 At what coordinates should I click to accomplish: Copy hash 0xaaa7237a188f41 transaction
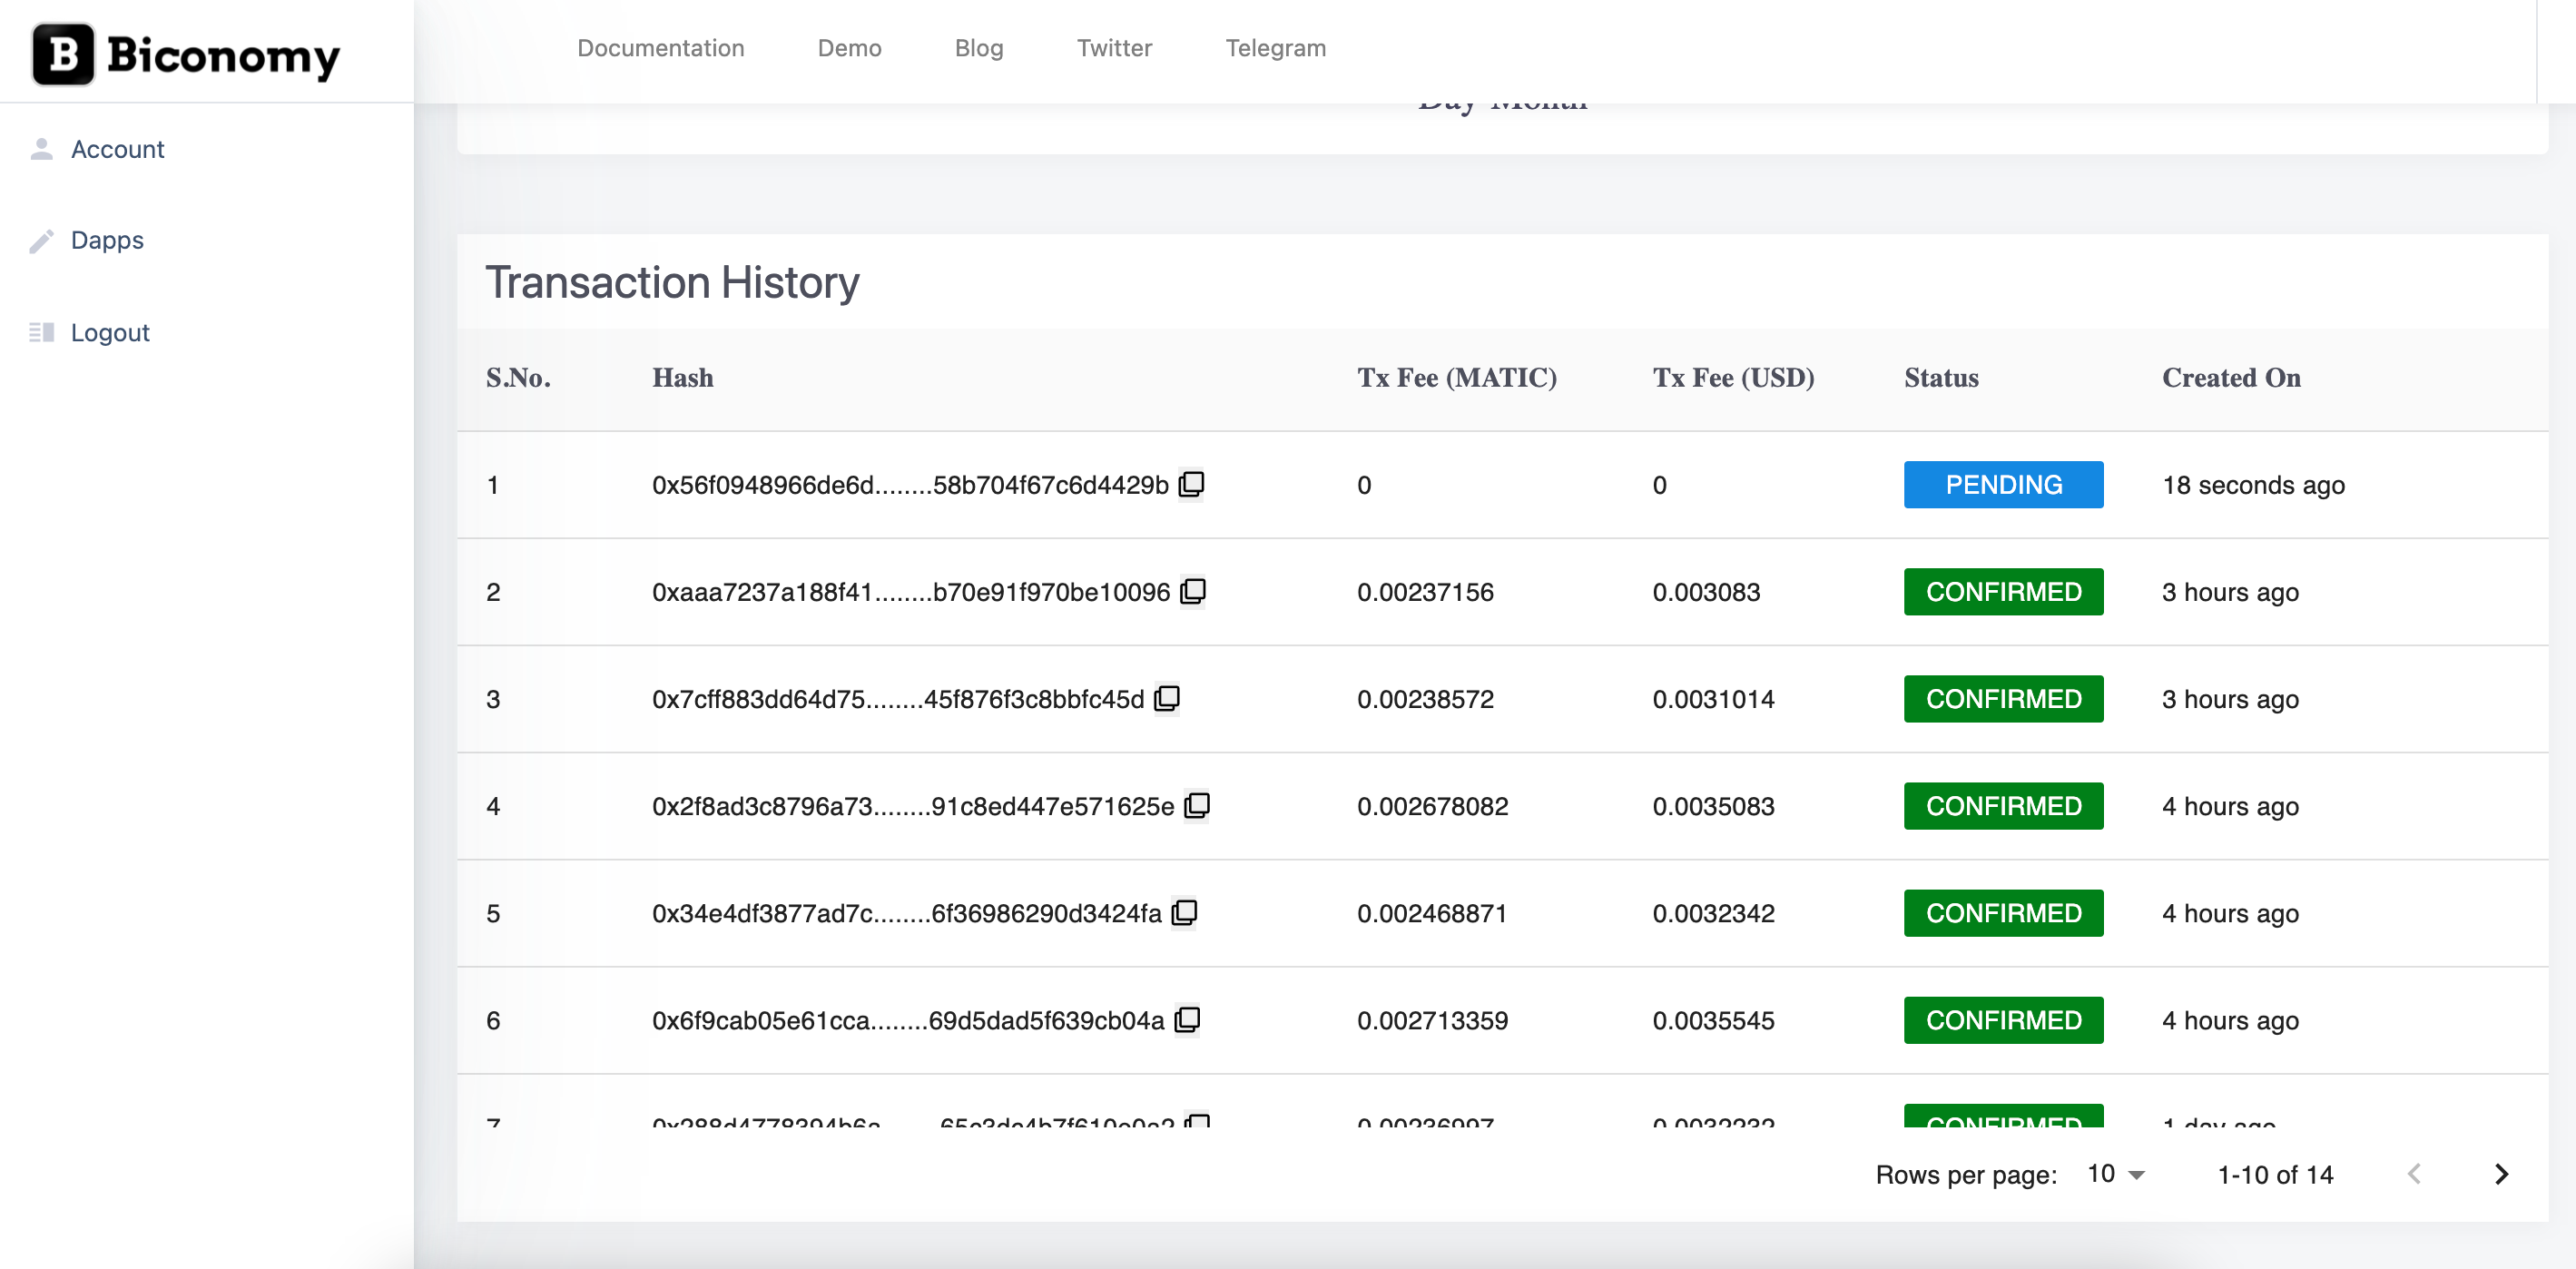coord(1193,591)
